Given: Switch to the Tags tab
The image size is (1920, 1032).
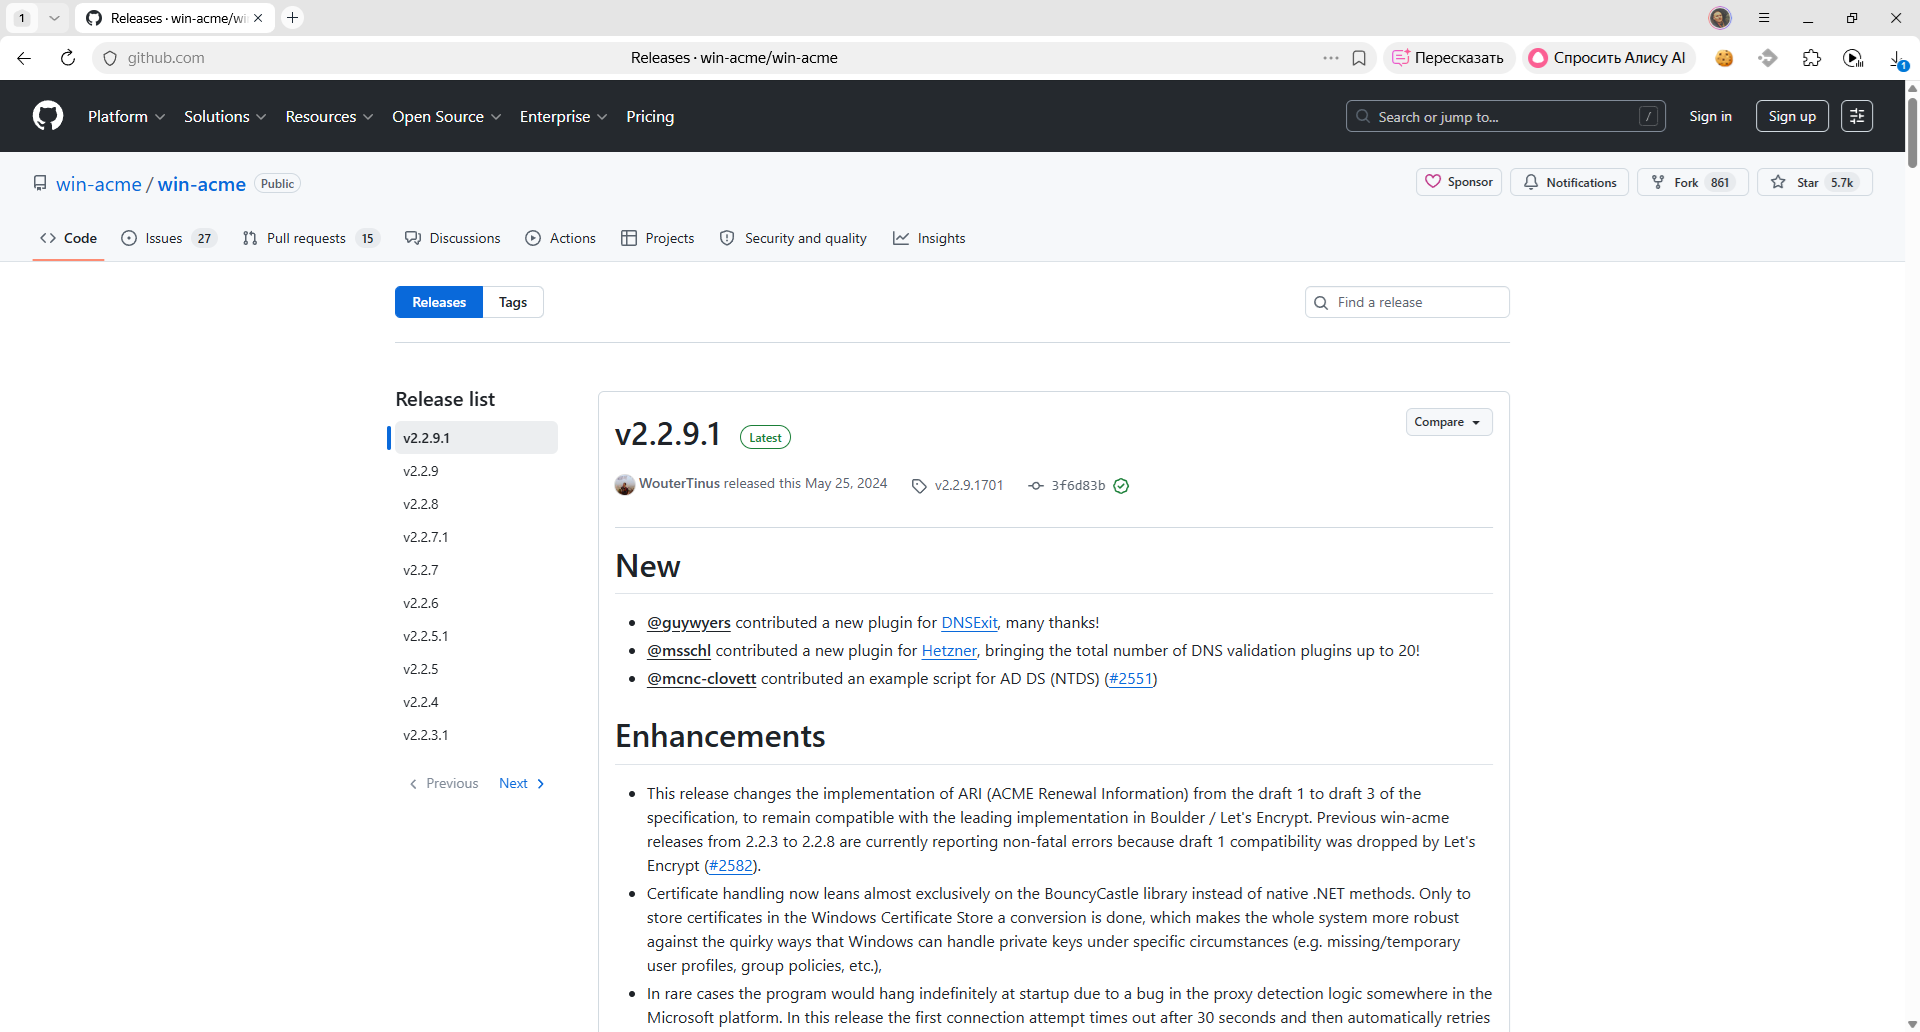Looking at the screenshot, I should [513, 302].
